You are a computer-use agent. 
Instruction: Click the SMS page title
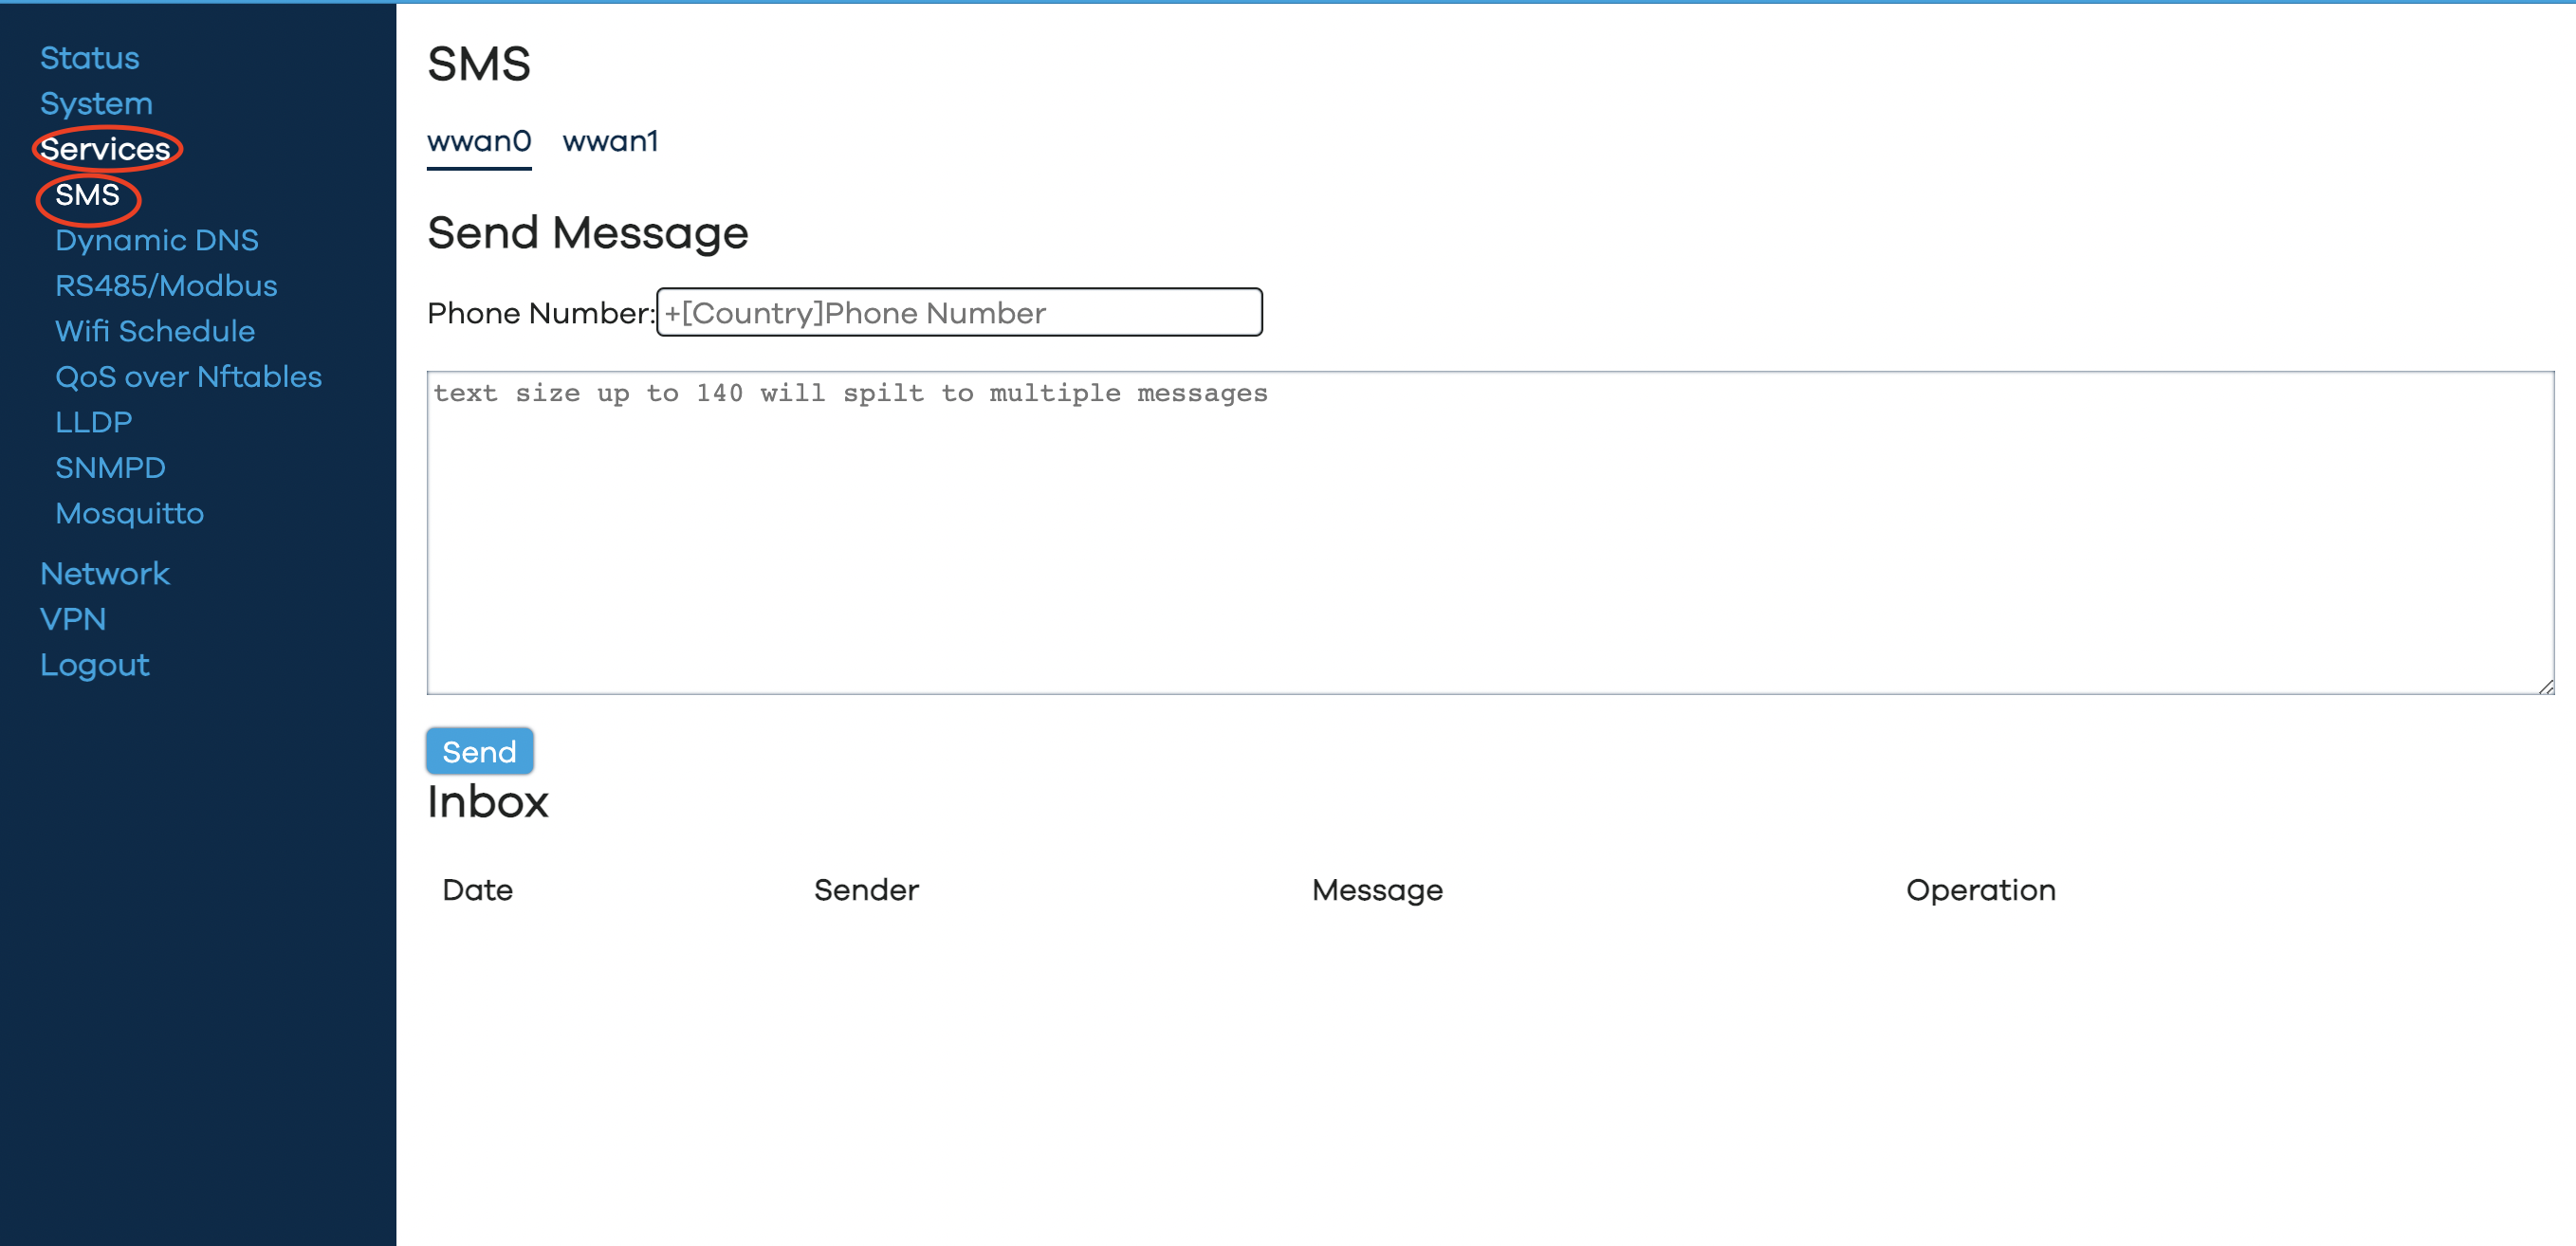(x=479, y=64)
